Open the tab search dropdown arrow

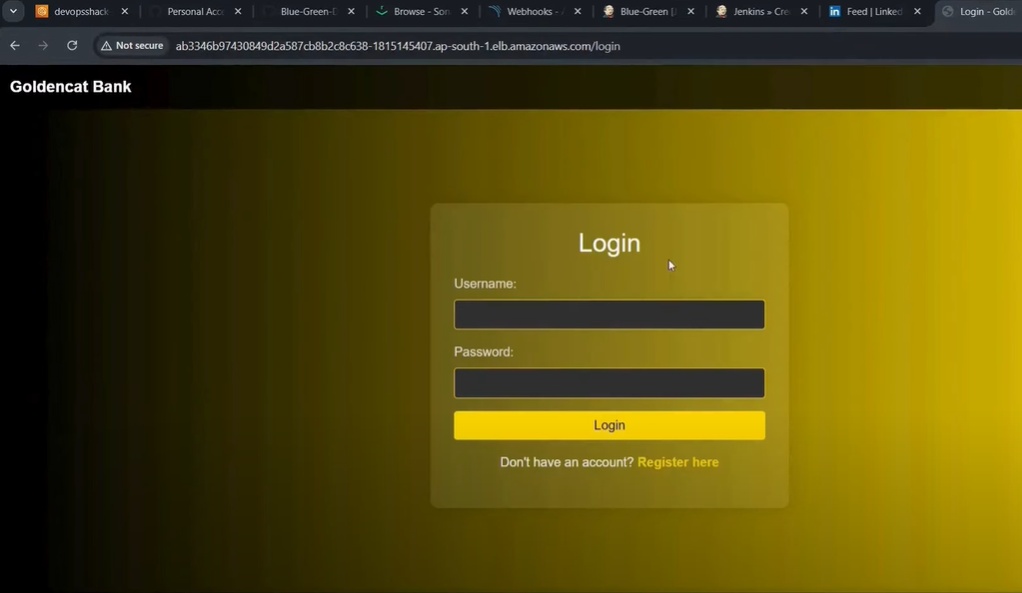[13, 12]
